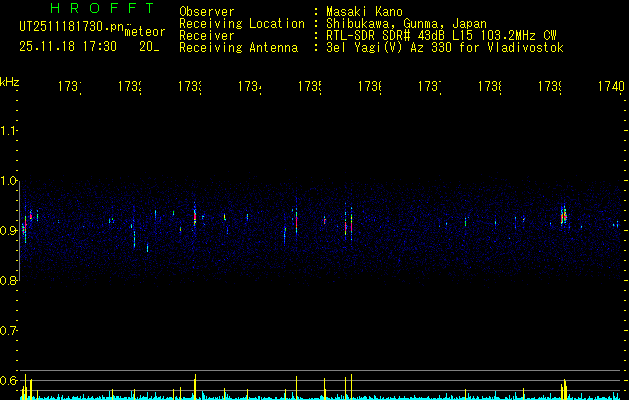The width and height of the screenshot is (629, 400).
Task: Click the green HROFFT title
Action: (x=102, y=8)
